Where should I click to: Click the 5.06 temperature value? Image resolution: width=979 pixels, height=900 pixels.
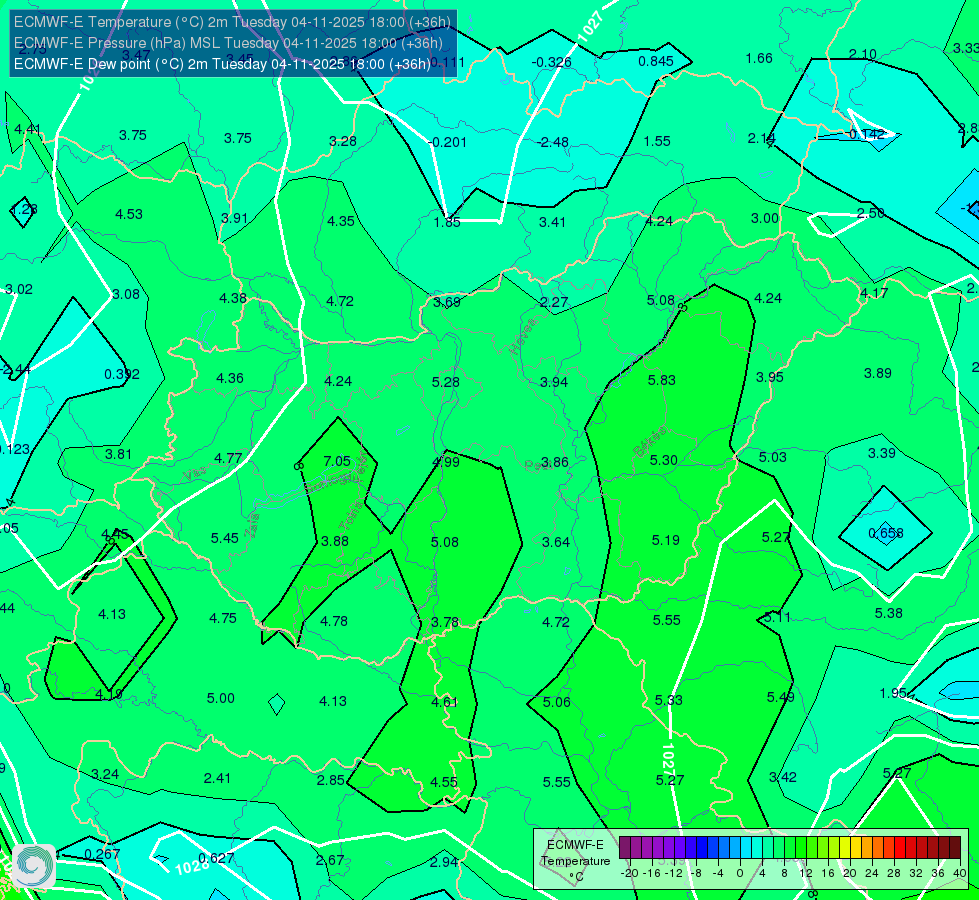556,702
